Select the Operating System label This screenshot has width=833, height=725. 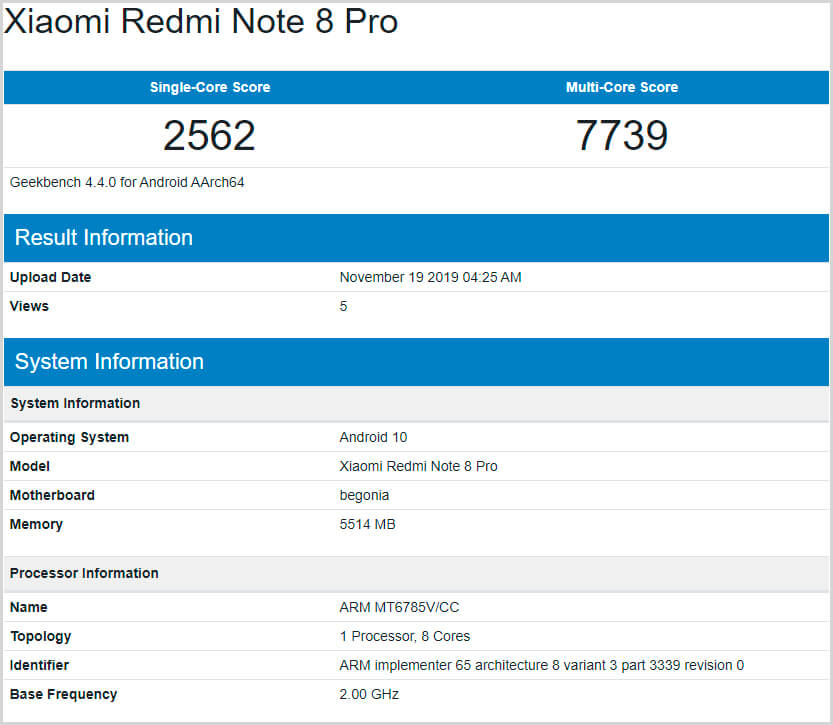point(69,437)
